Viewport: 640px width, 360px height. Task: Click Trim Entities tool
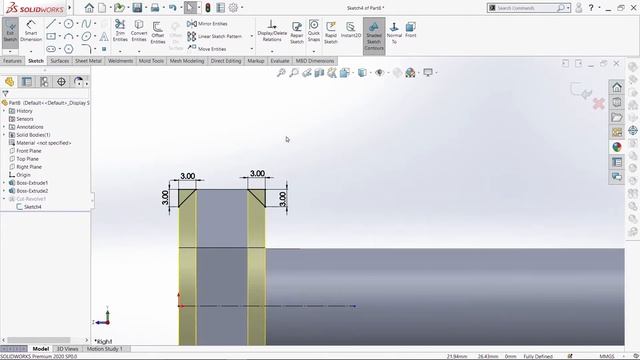pos(120,31)
